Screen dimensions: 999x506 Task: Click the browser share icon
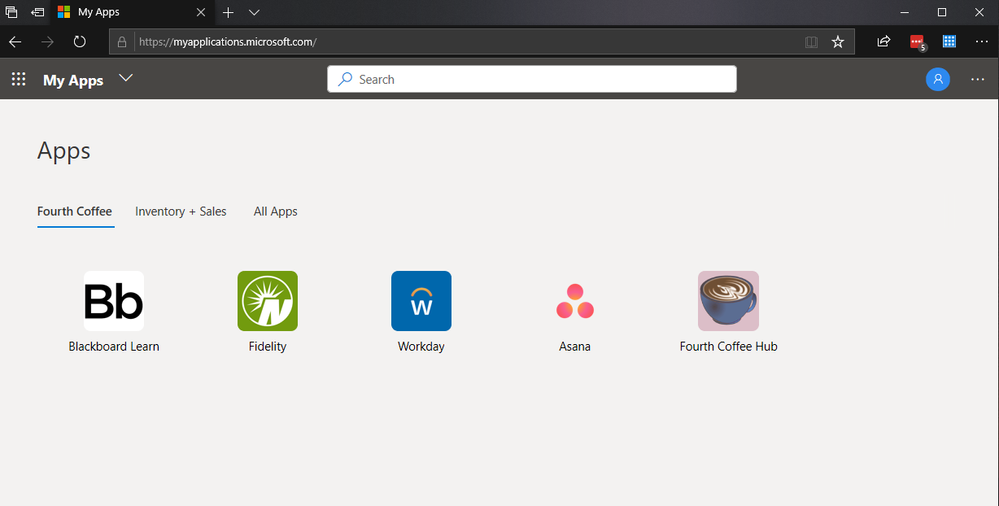pos(884,42)
